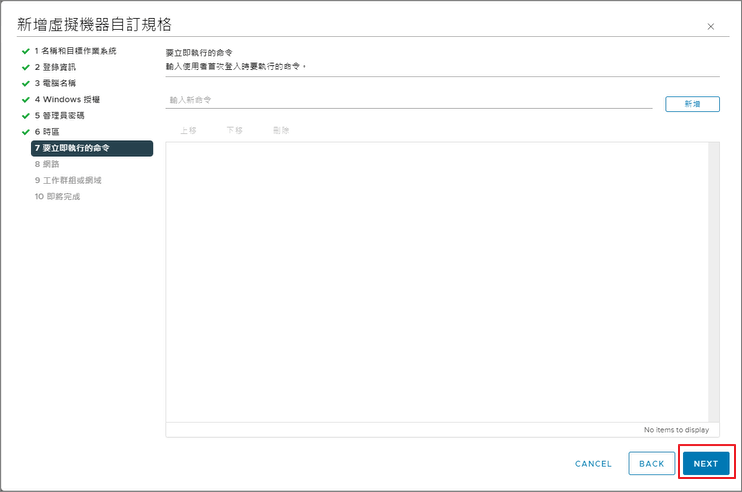
Task: Select step 8 網路
Action: [x=47, y=164]
